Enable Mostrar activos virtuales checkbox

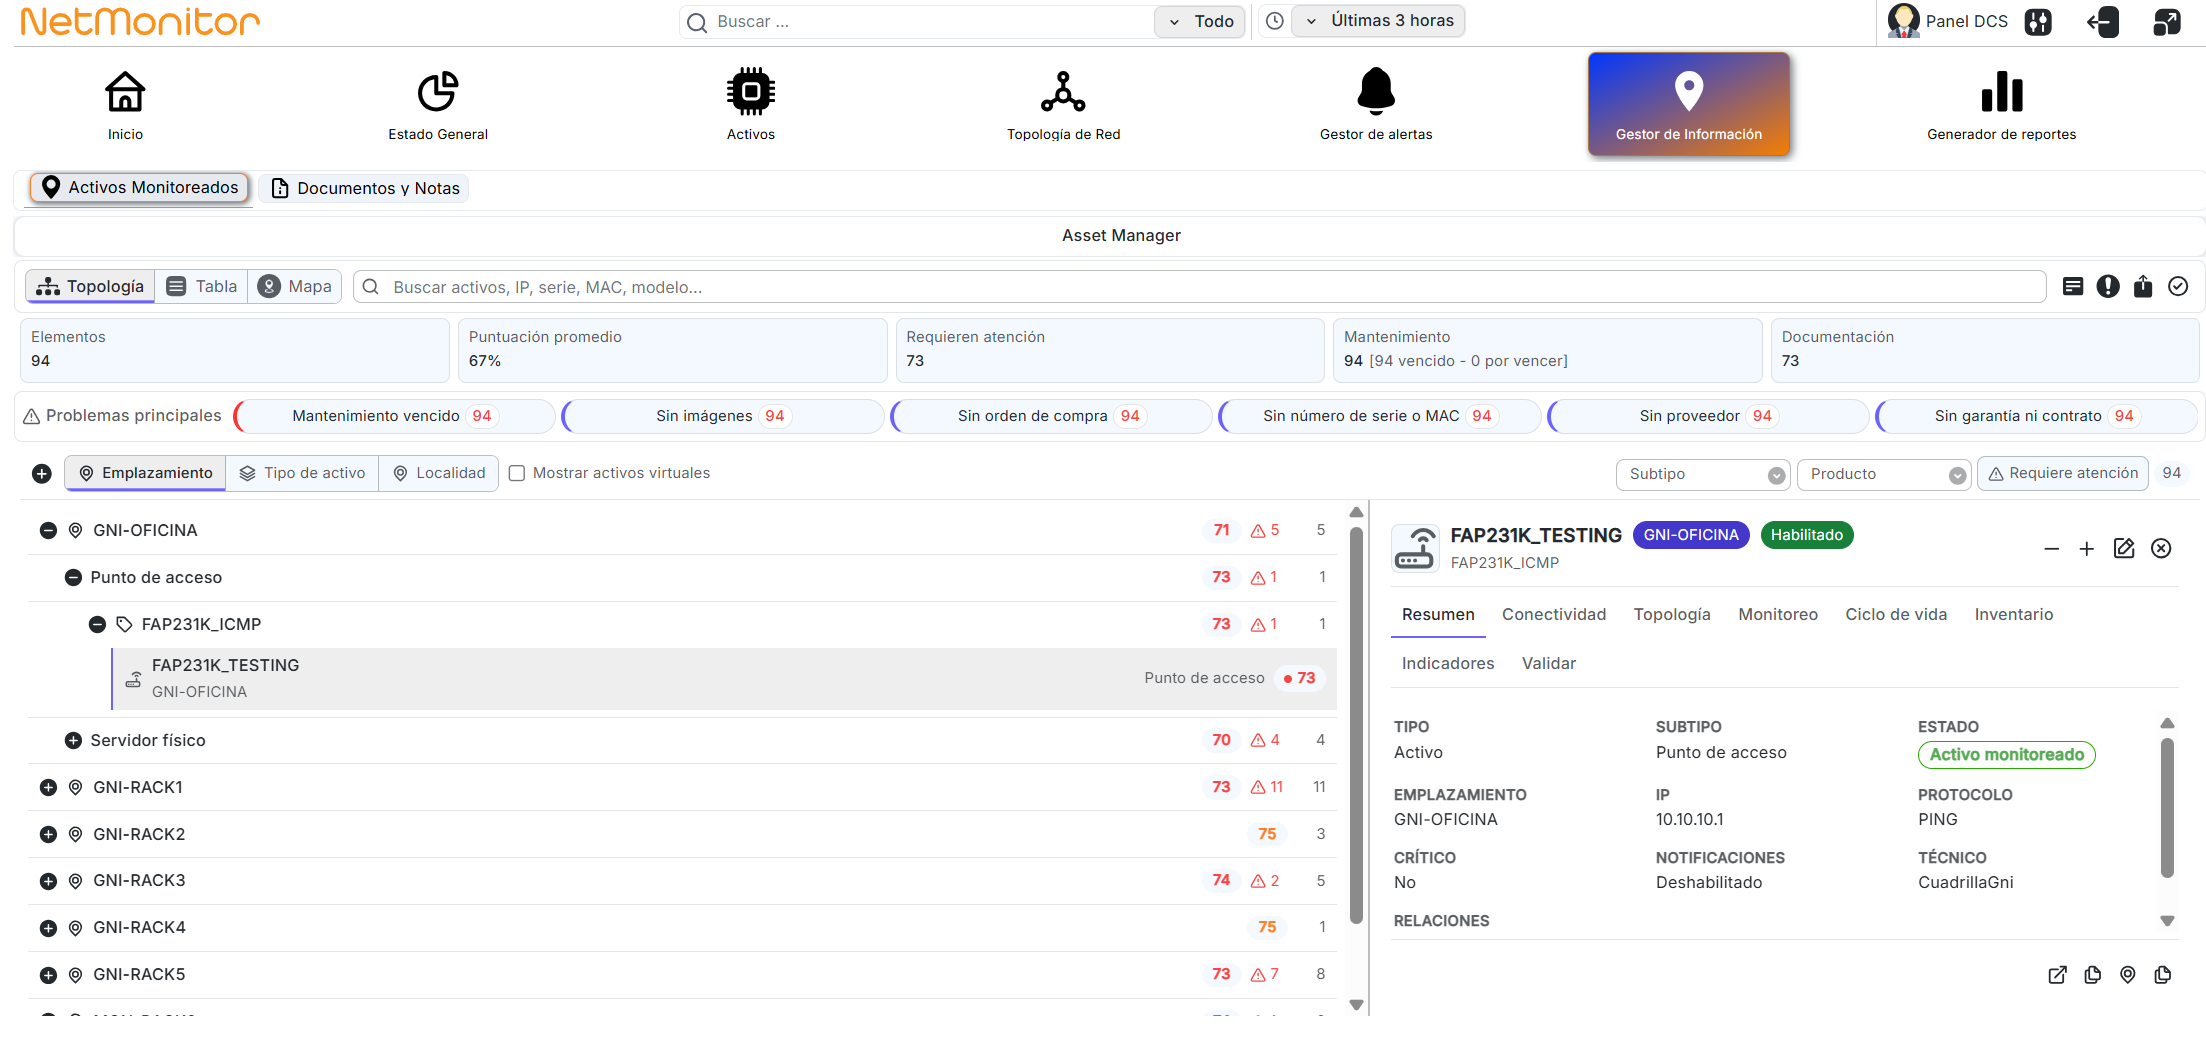tap(517, 473)
